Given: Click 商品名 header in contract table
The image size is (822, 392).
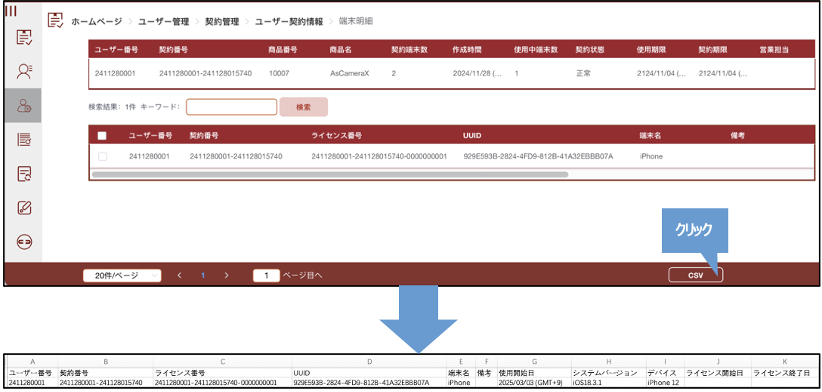Looking at the screenshot, I should point(341,50).
